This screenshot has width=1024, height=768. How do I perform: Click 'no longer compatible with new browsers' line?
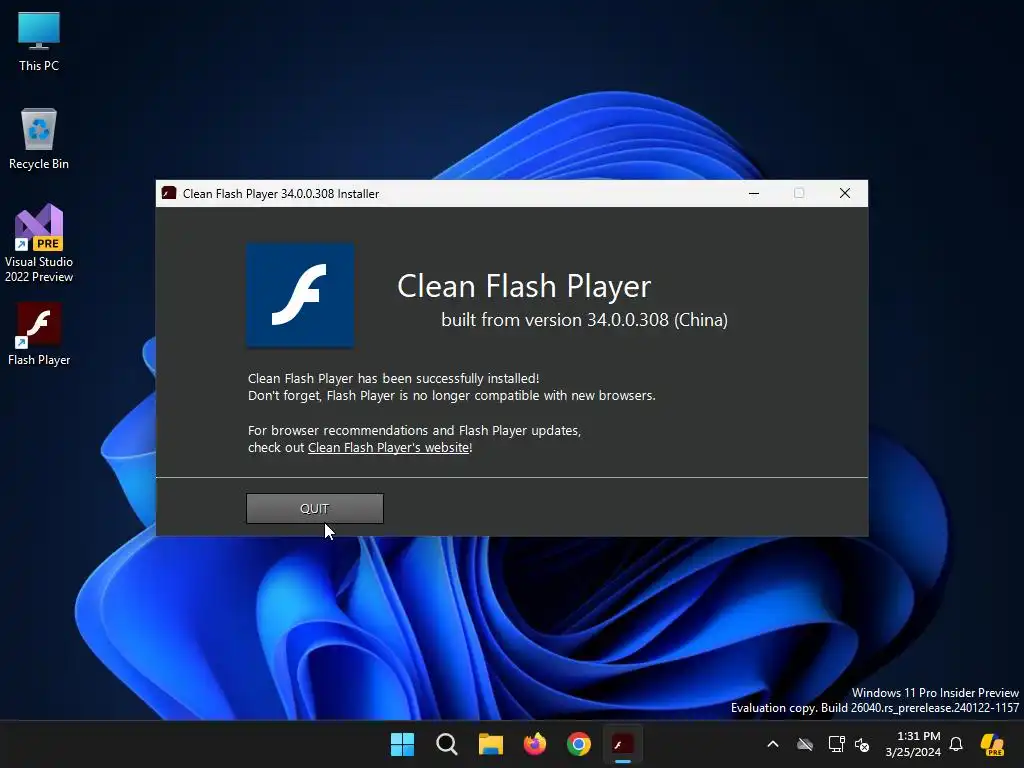pos(451,395)
